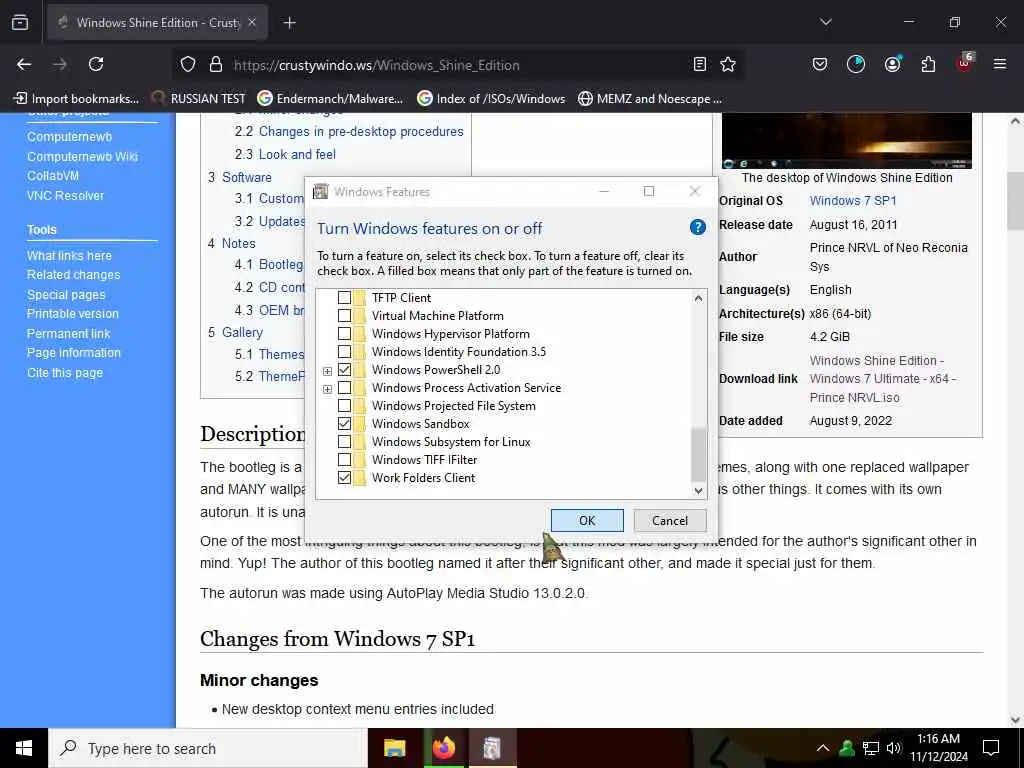Open the RUSSIAN TEST bookmark

(199, 99)
